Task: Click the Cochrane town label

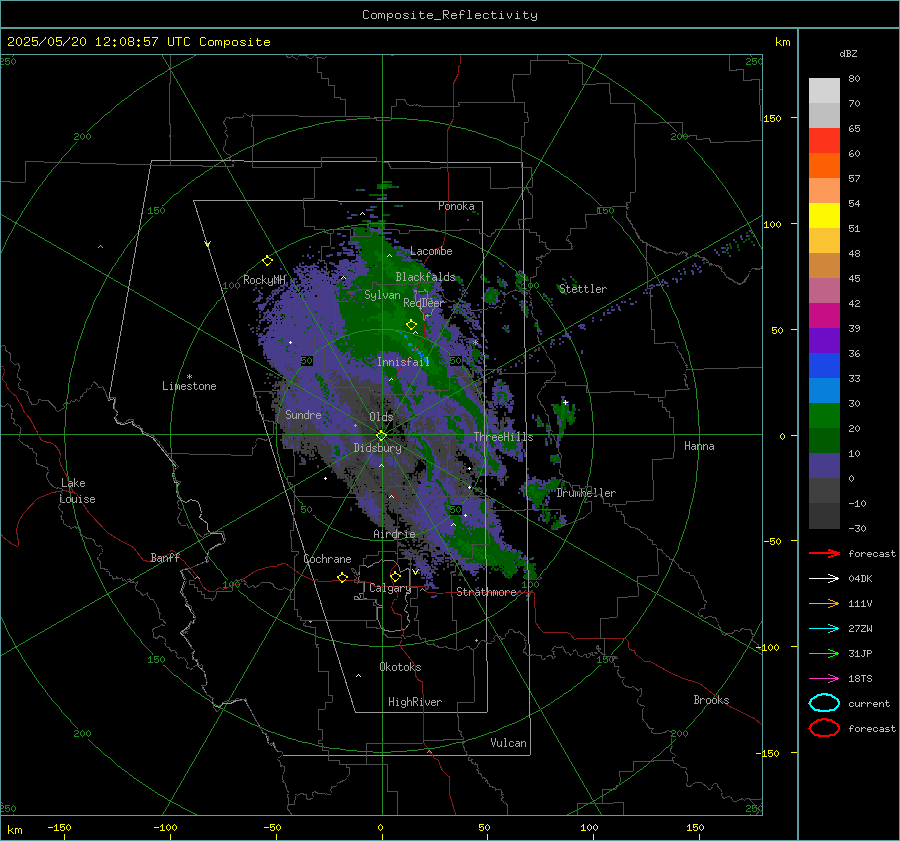Action: [x=327, y=559]
